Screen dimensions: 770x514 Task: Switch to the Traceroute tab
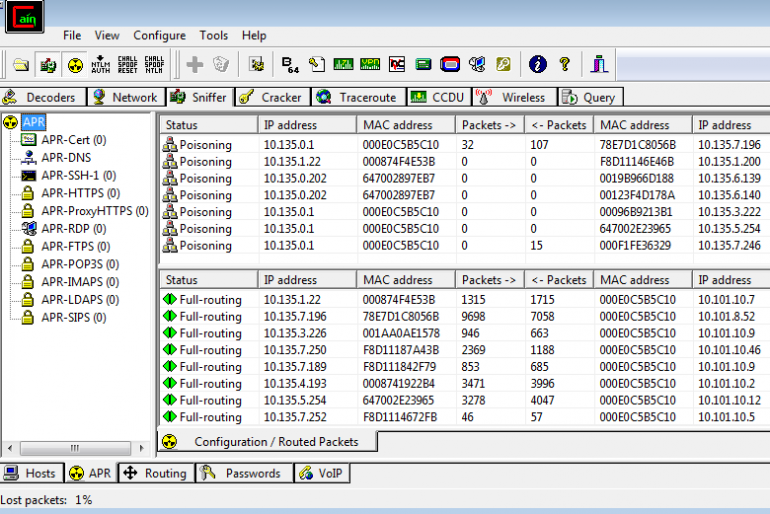[358, 97]
